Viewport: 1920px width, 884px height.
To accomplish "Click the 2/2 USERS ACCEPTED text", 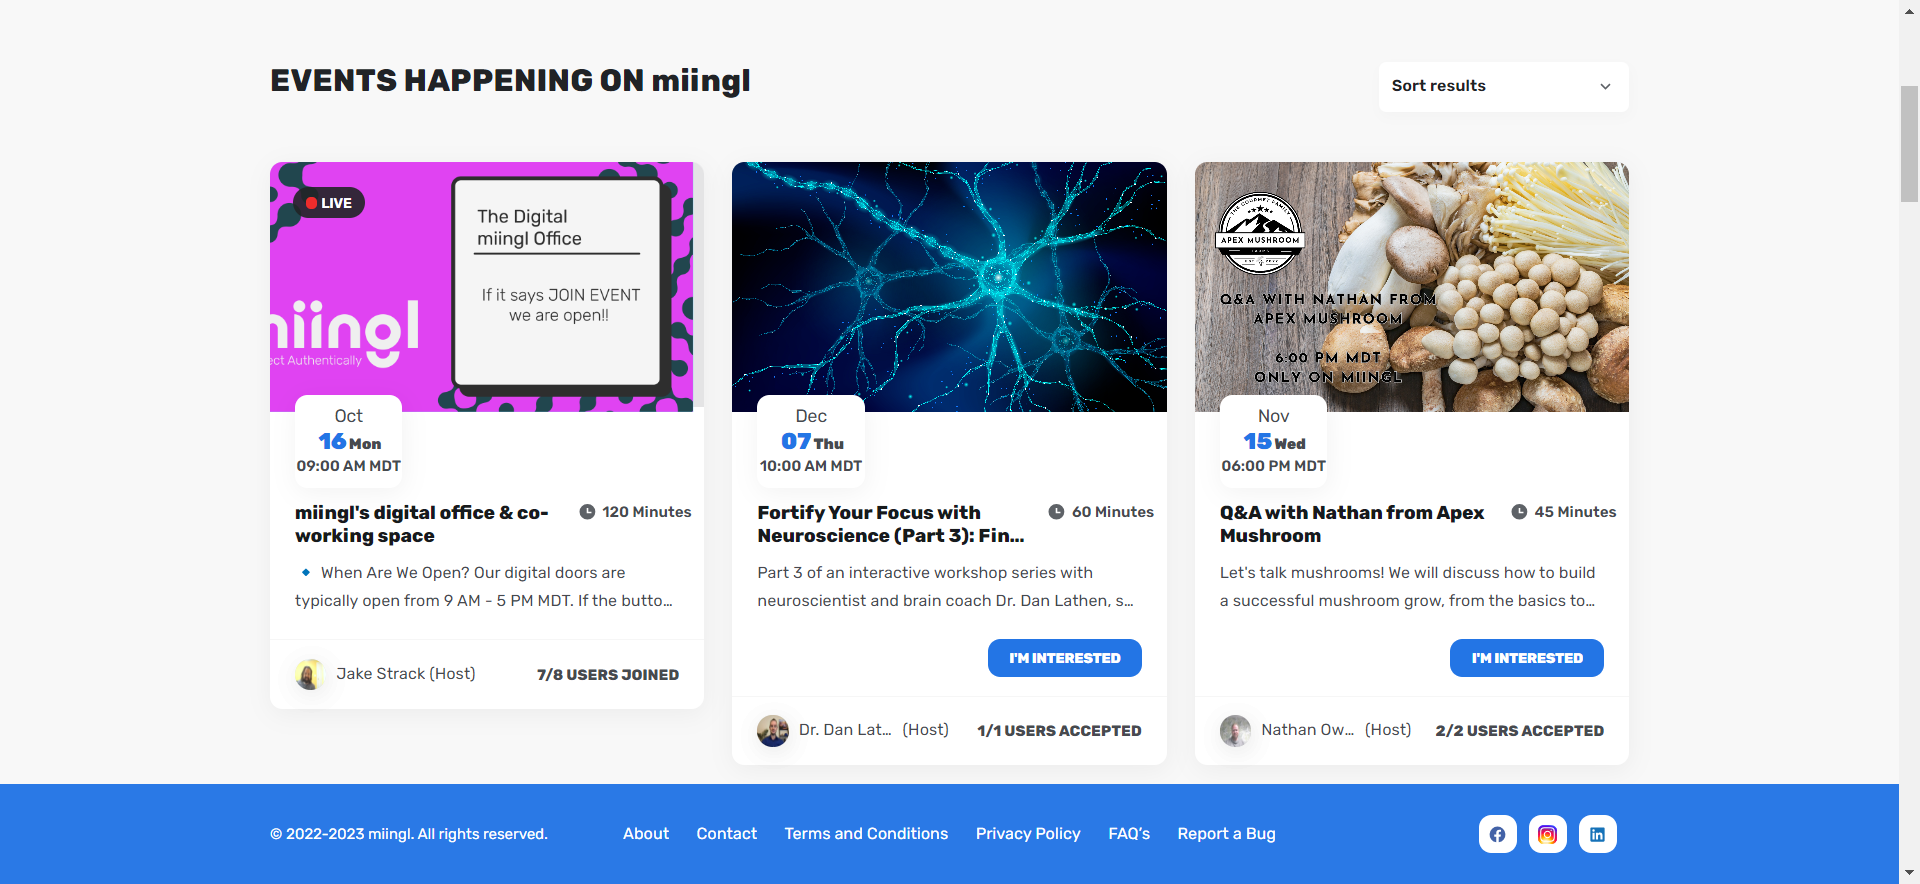I will point(1520,731).
